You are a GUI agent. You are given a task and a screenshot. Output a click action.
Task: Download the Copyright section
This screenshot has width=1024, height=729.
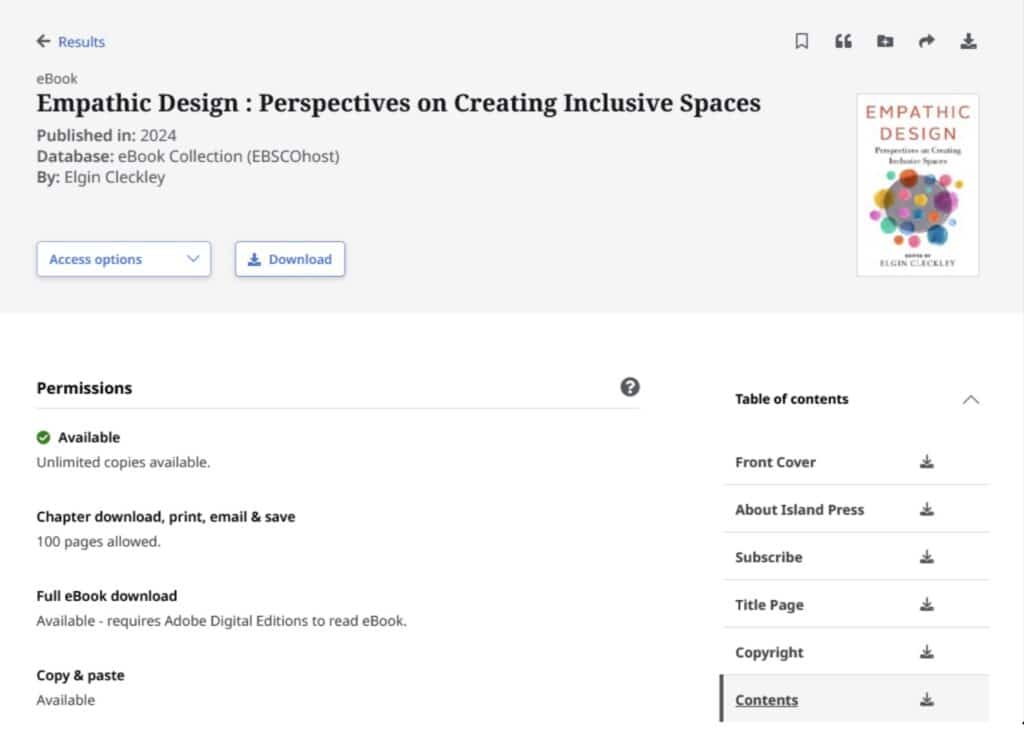pos(927,652)
